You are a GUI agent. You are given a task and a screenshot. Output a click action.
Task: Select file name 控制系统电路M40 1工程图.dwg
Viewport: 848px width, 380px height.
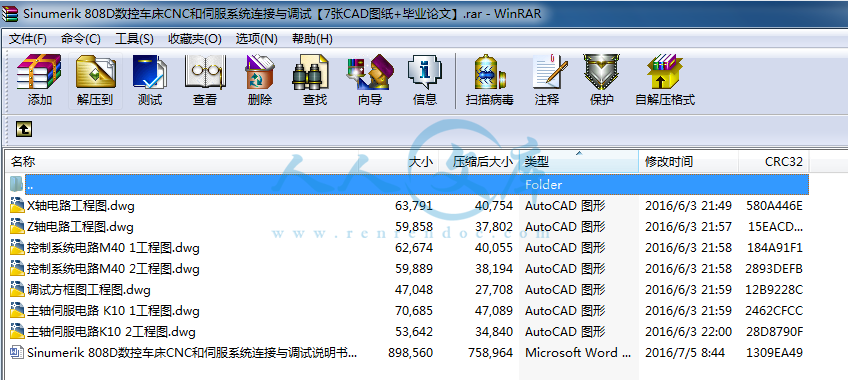(113, 248)
